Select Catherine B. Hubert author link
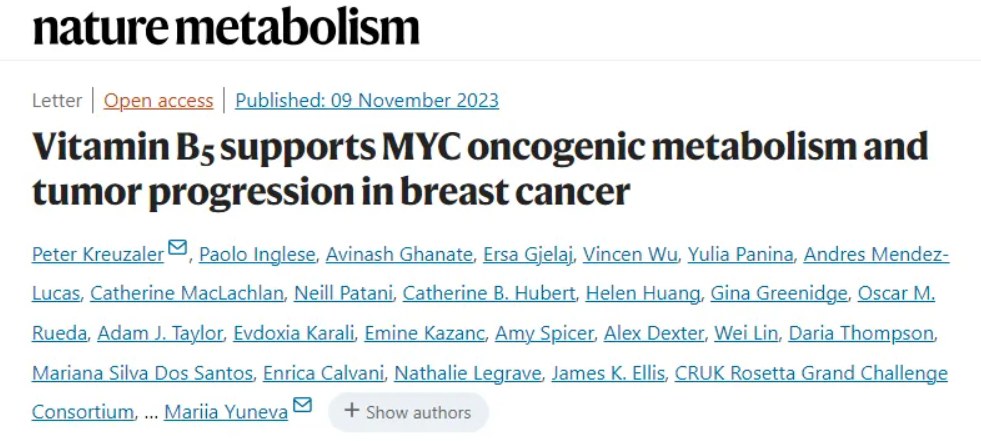981x441 pixels. [489, 293]
